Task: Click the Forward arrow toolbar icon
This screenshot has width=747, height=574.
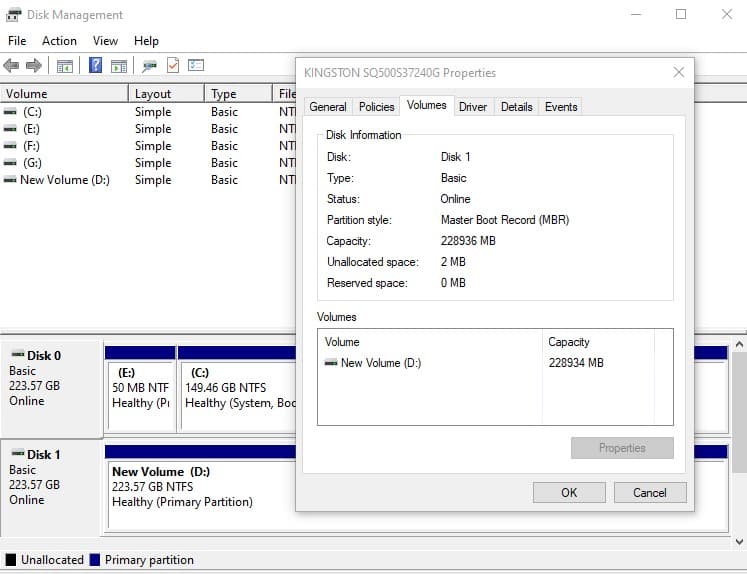Action: [33, 66]
